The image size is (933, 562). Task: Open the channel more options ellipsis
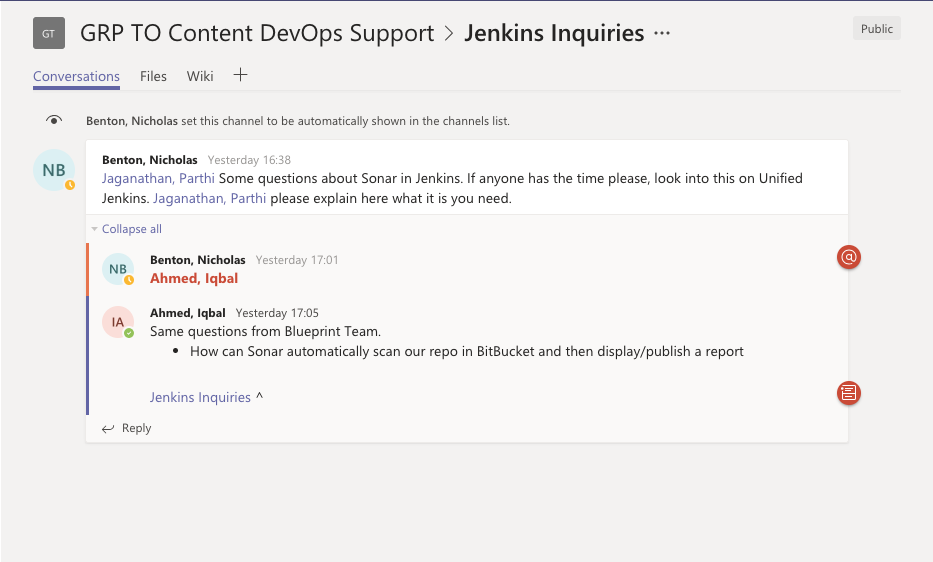point(662,33)
